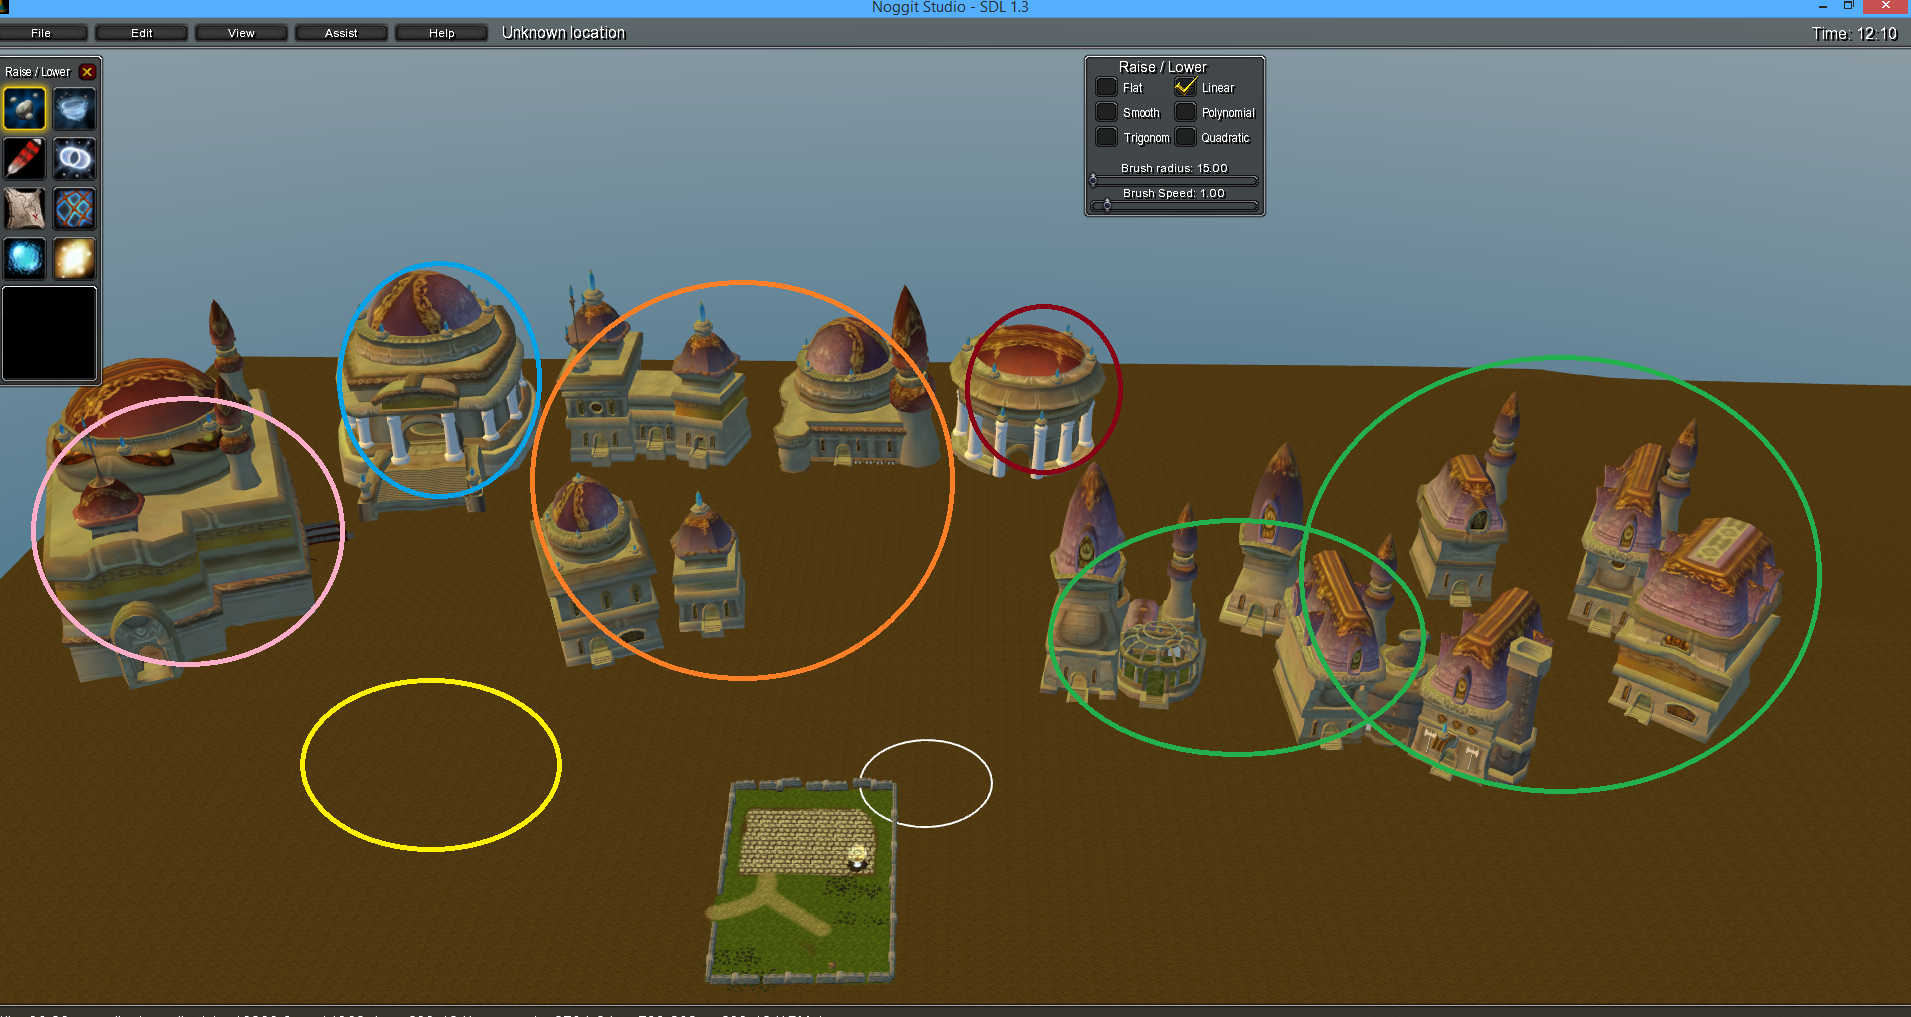Select the Area ID map scroll tool
Image resolution: width=1911 pixels, height=1017 pixels.
[25, 209]
